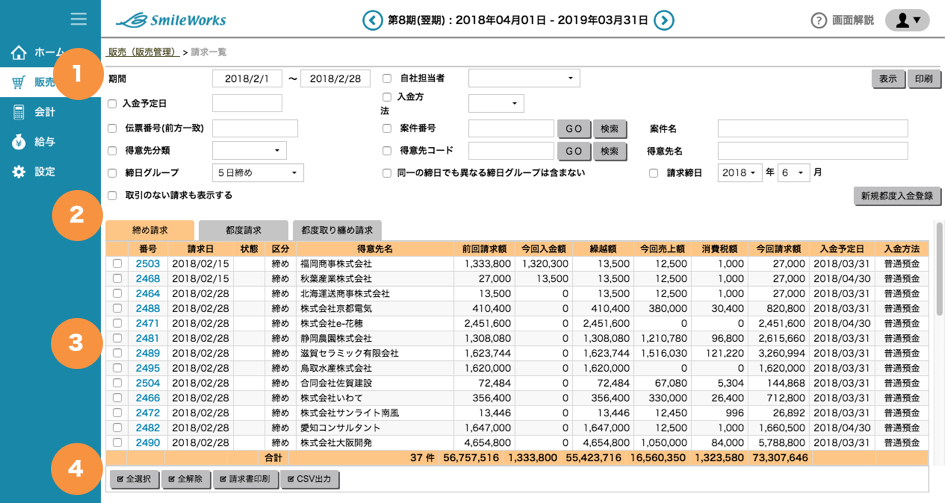Click the 給与 money bag icon
Image resolution: width=945 pixels, height=503 pixels.
(x=19, y=142)
